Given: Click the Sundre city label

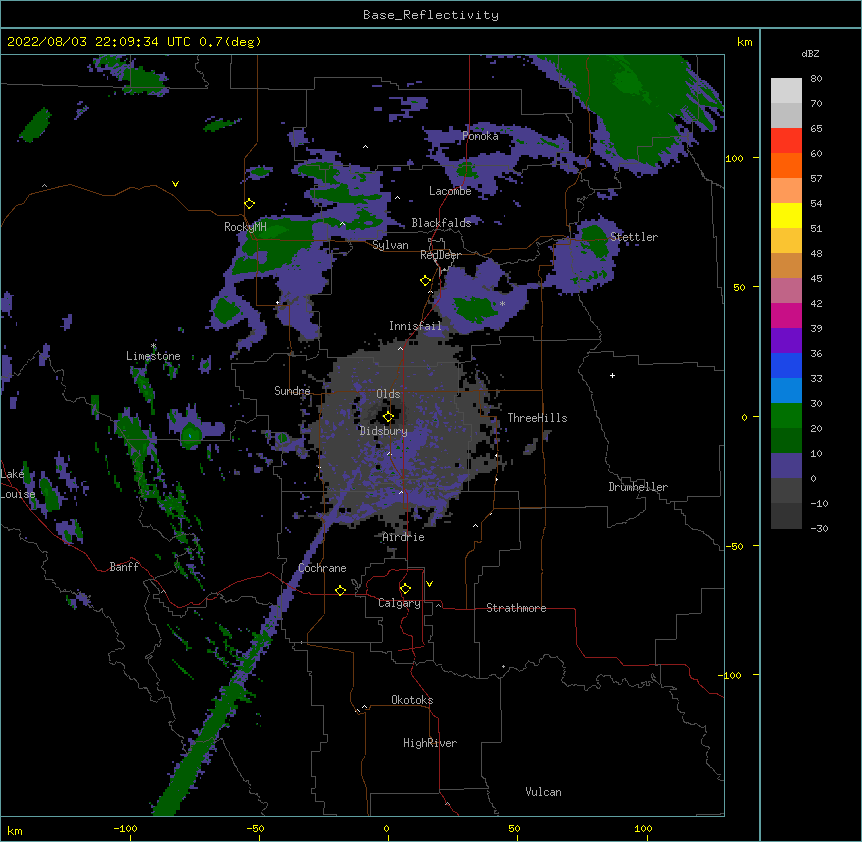Looking at the screenshot, I should pyautogui.click(x=292, y=391).
